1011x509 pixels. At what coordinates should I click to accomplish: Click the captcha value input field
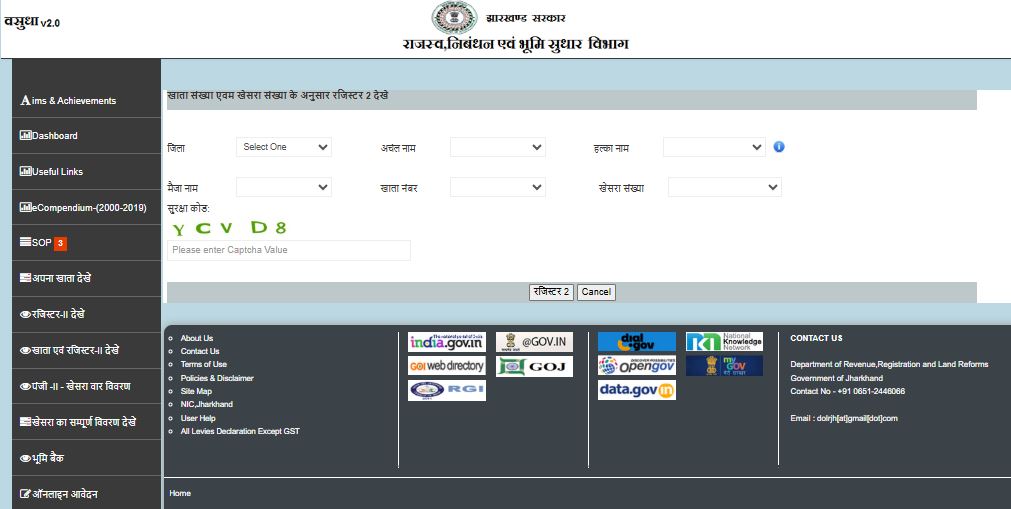click(x=289, y=250)
